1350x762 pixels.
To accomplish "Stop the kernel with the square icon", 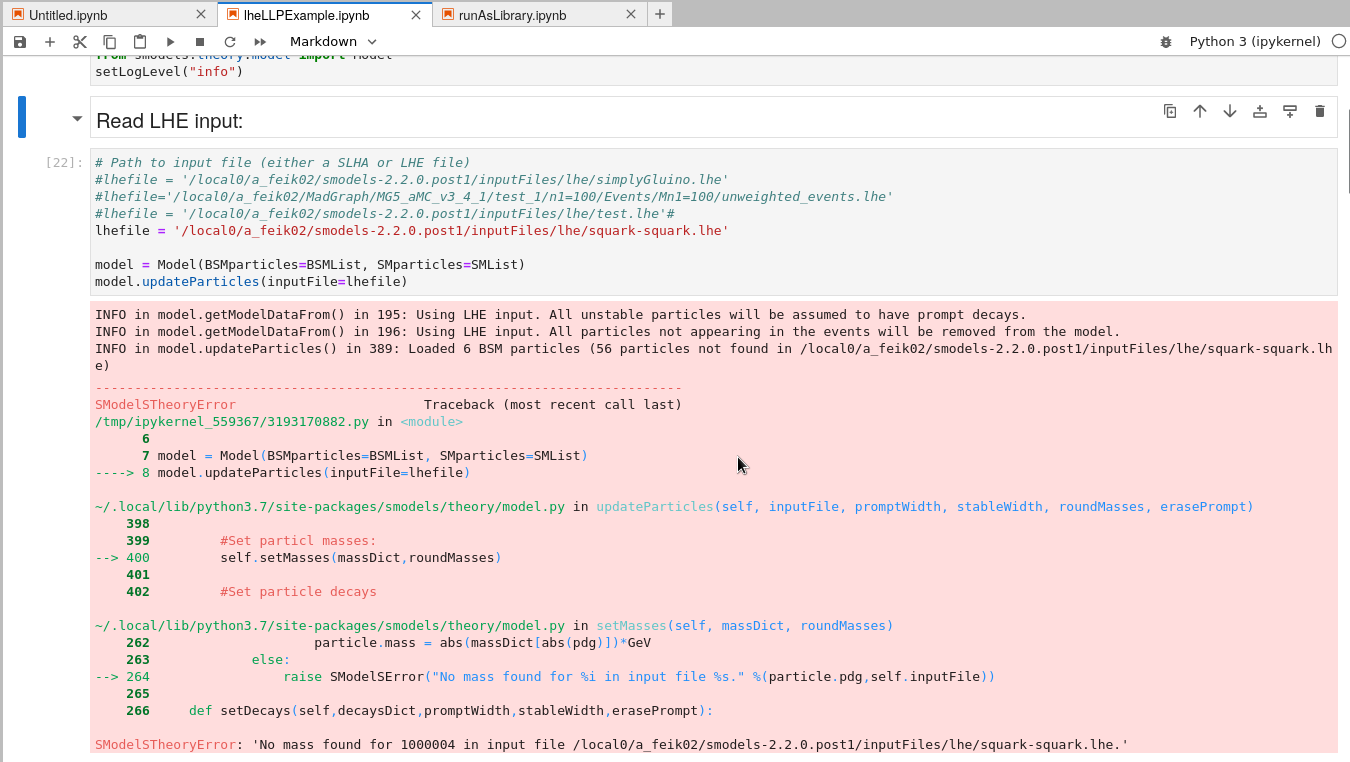I will (199, 41).
